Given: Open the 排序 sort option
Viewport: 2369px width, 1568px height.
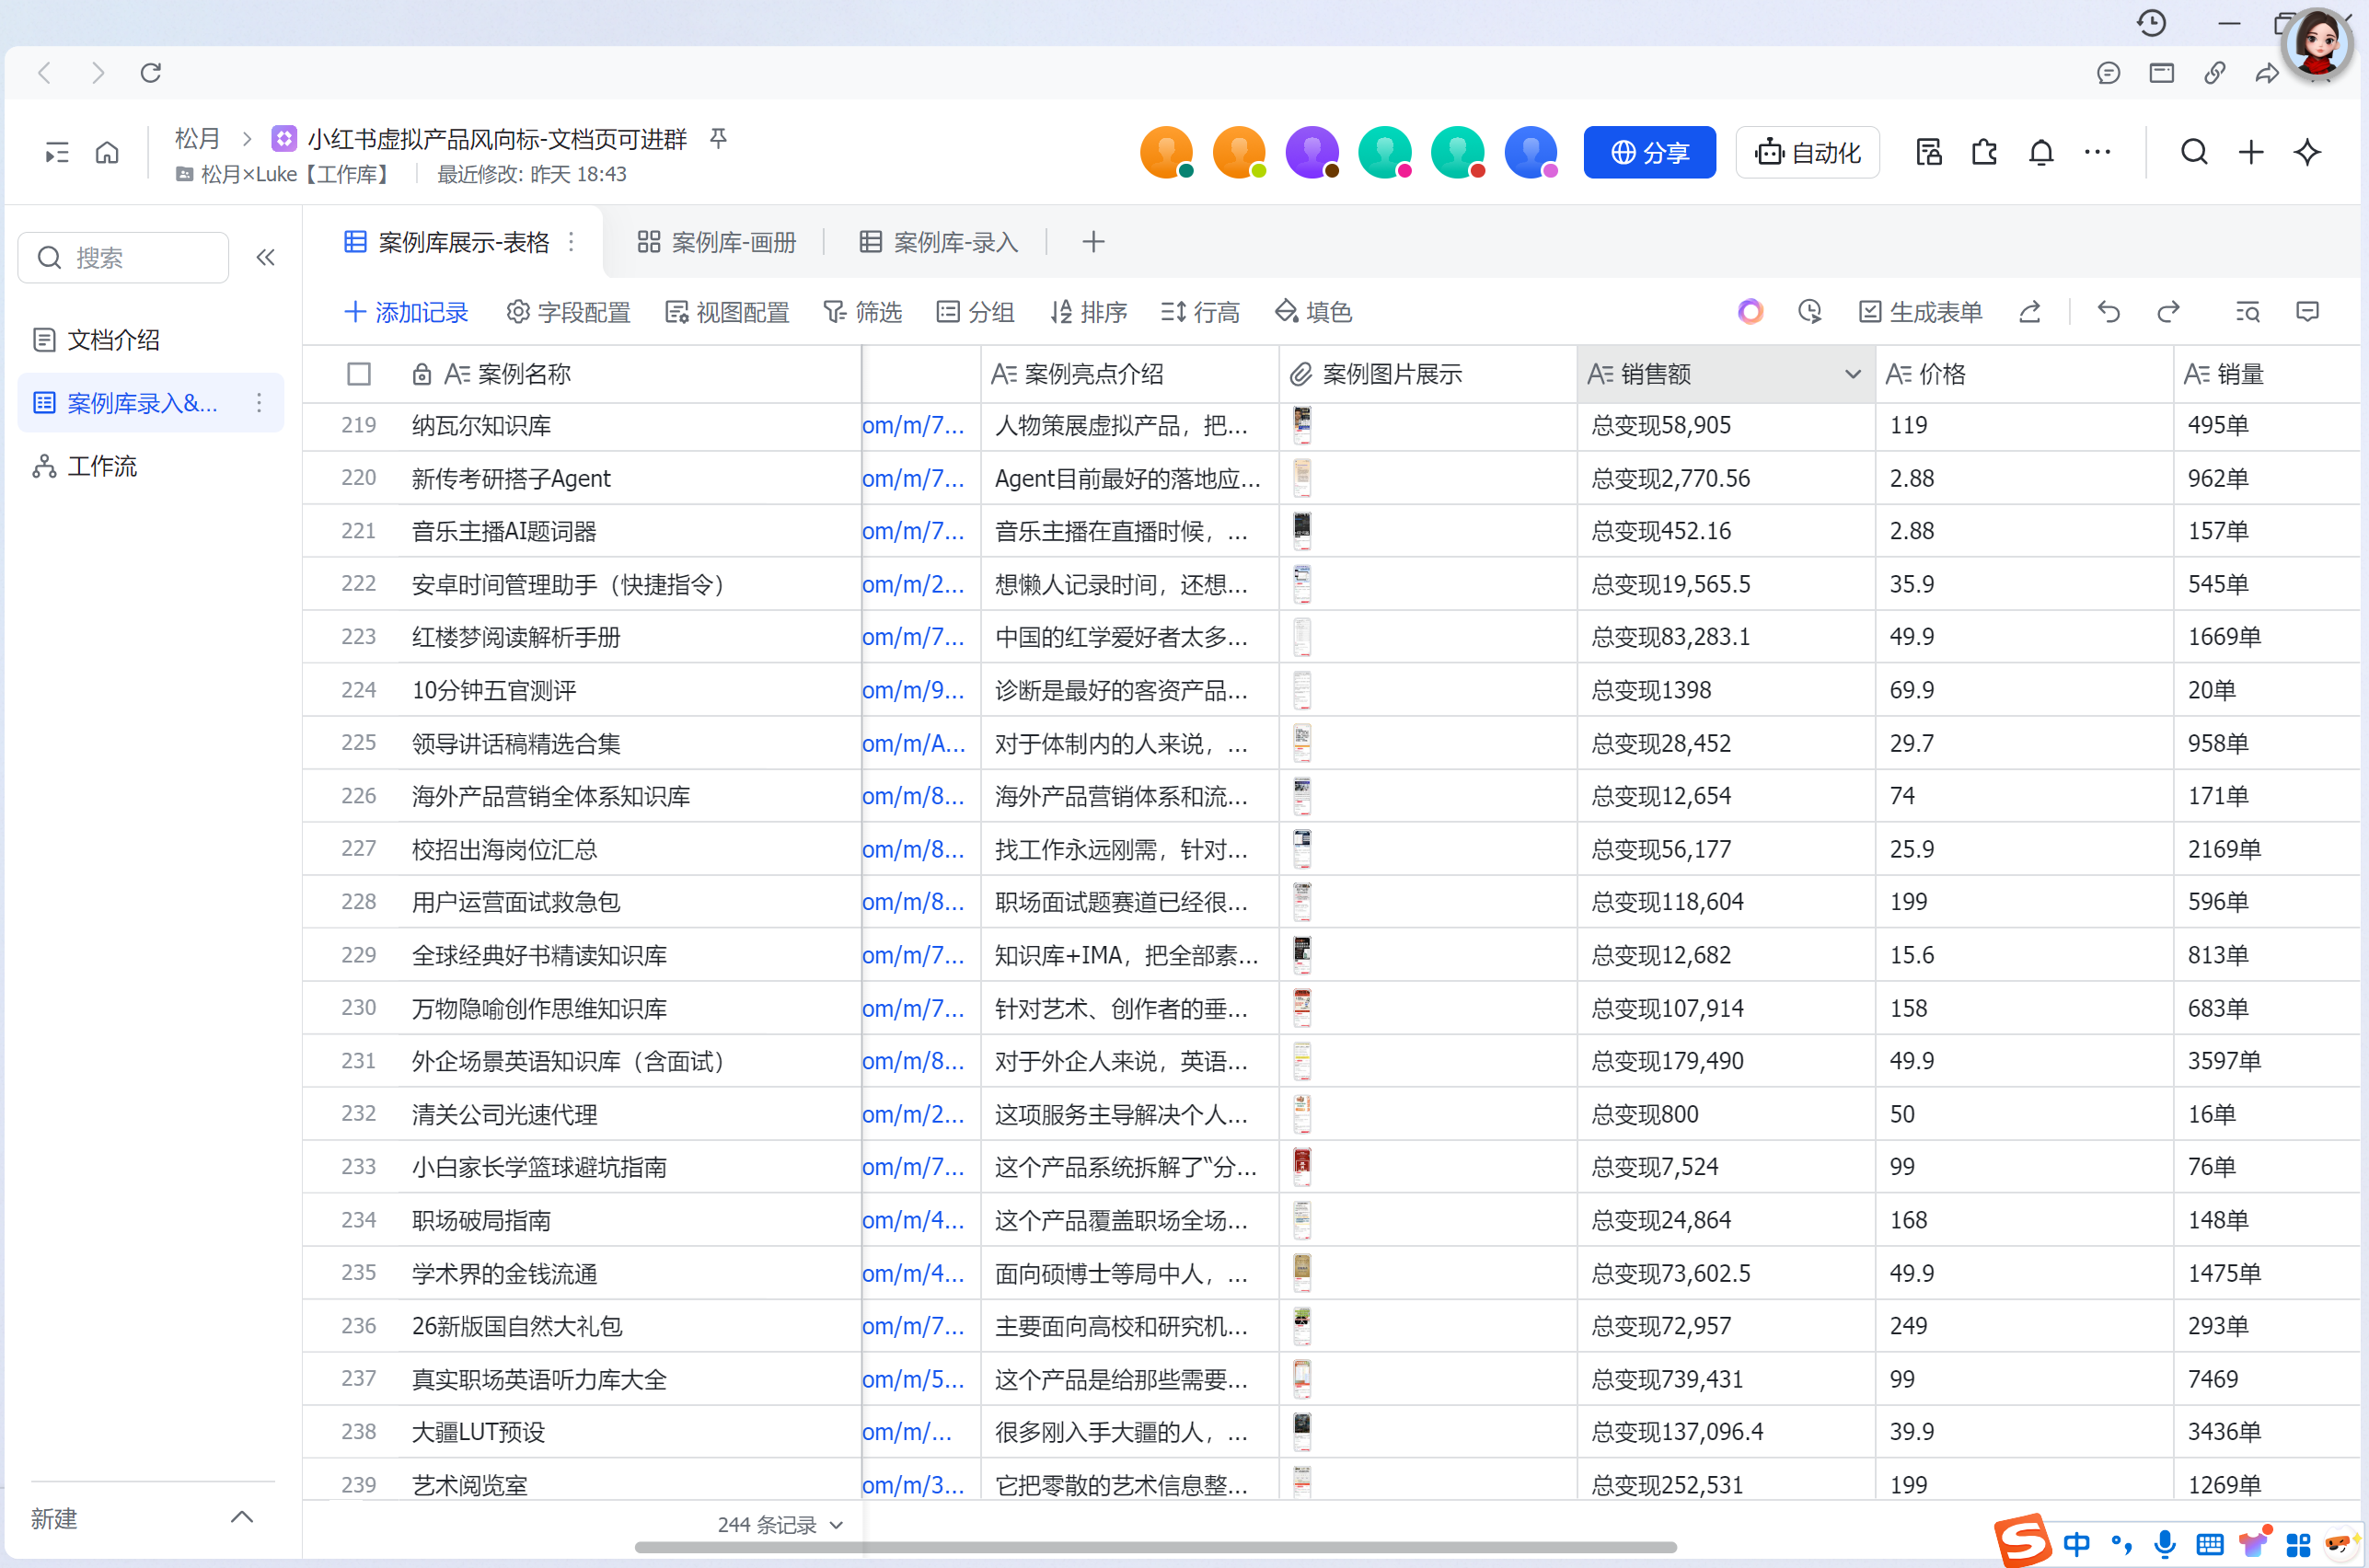Looking at the screenshot, I should 1088,312.
